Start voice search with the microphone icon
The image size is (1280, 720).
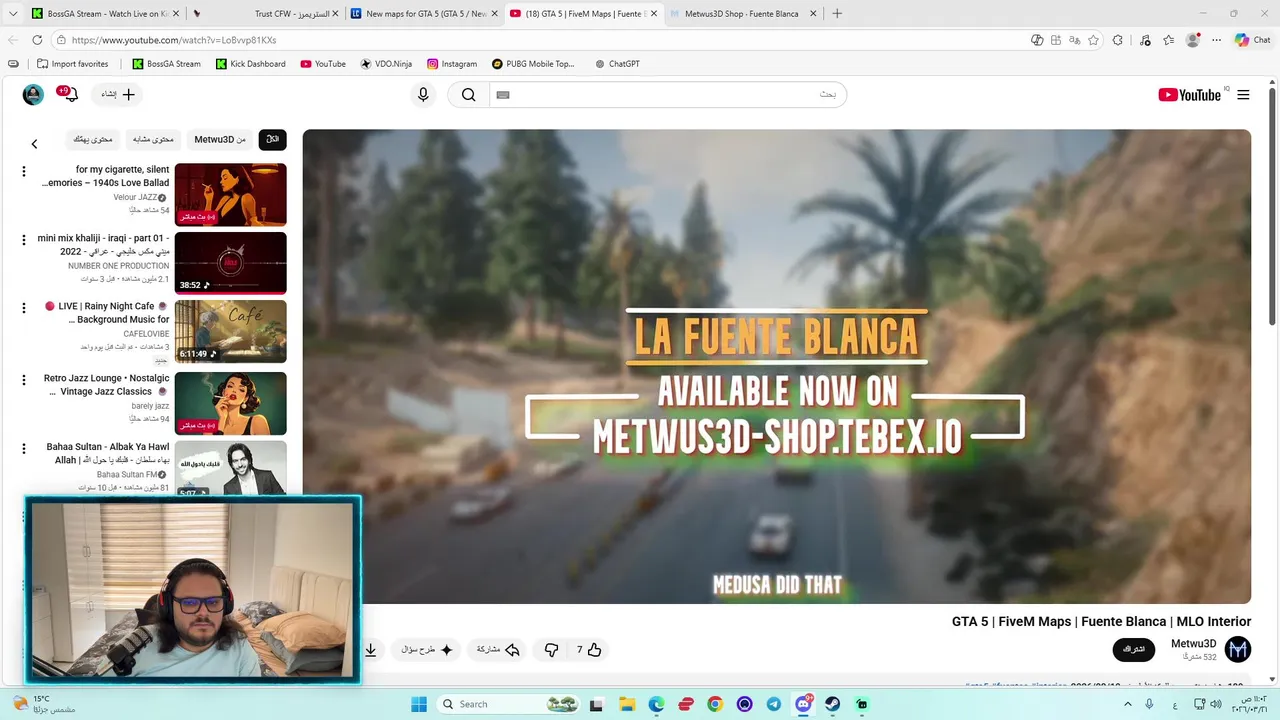click(x=423, y=95)
